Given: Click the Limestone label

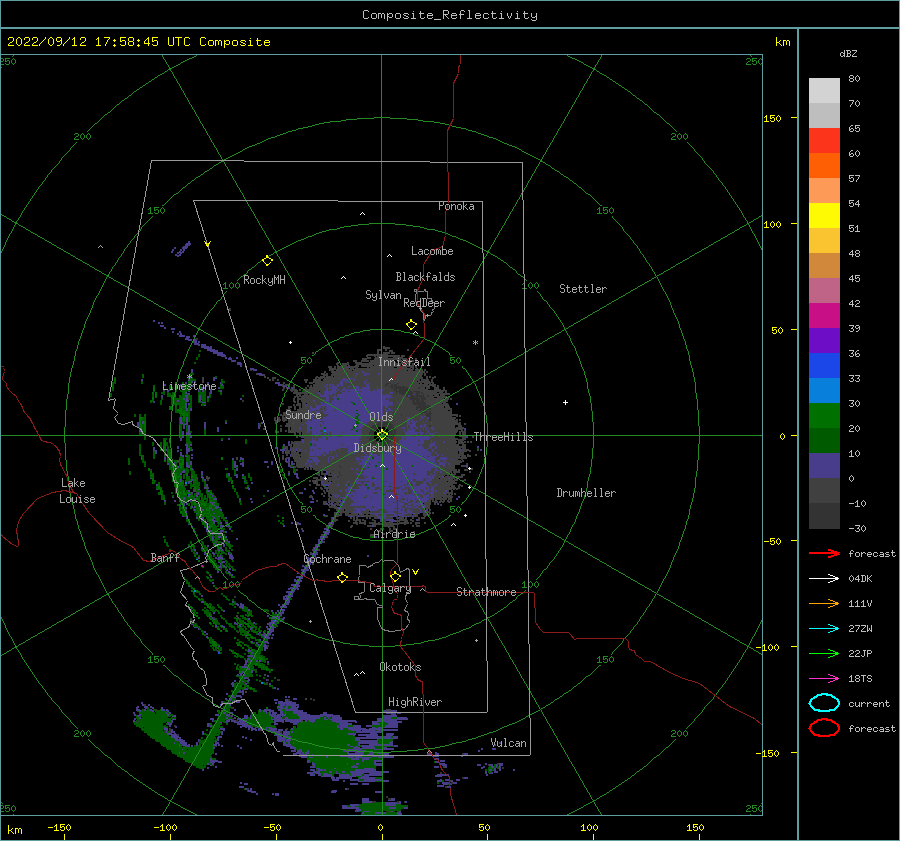Looking at the screenshot, I should click(189, 386).
